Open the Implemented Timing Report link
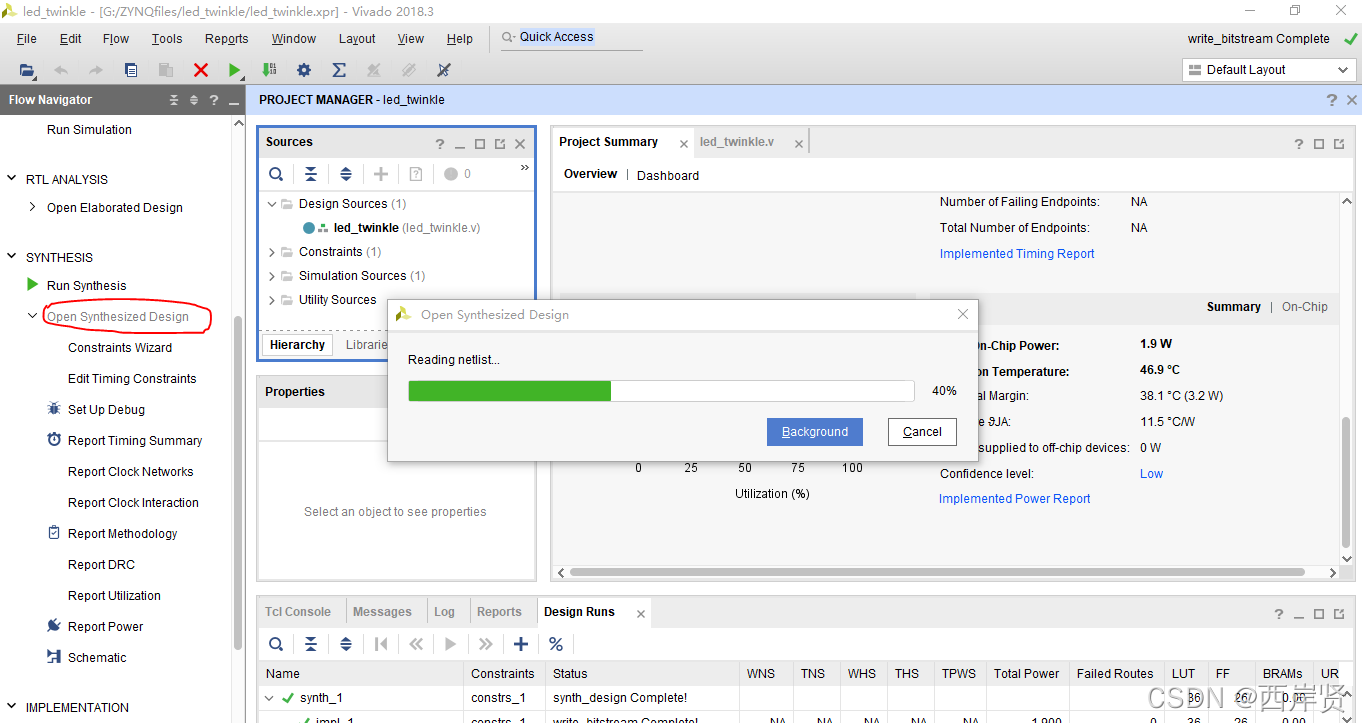The height and width of the screenshot is (723, 1362). pos(1017,254)
